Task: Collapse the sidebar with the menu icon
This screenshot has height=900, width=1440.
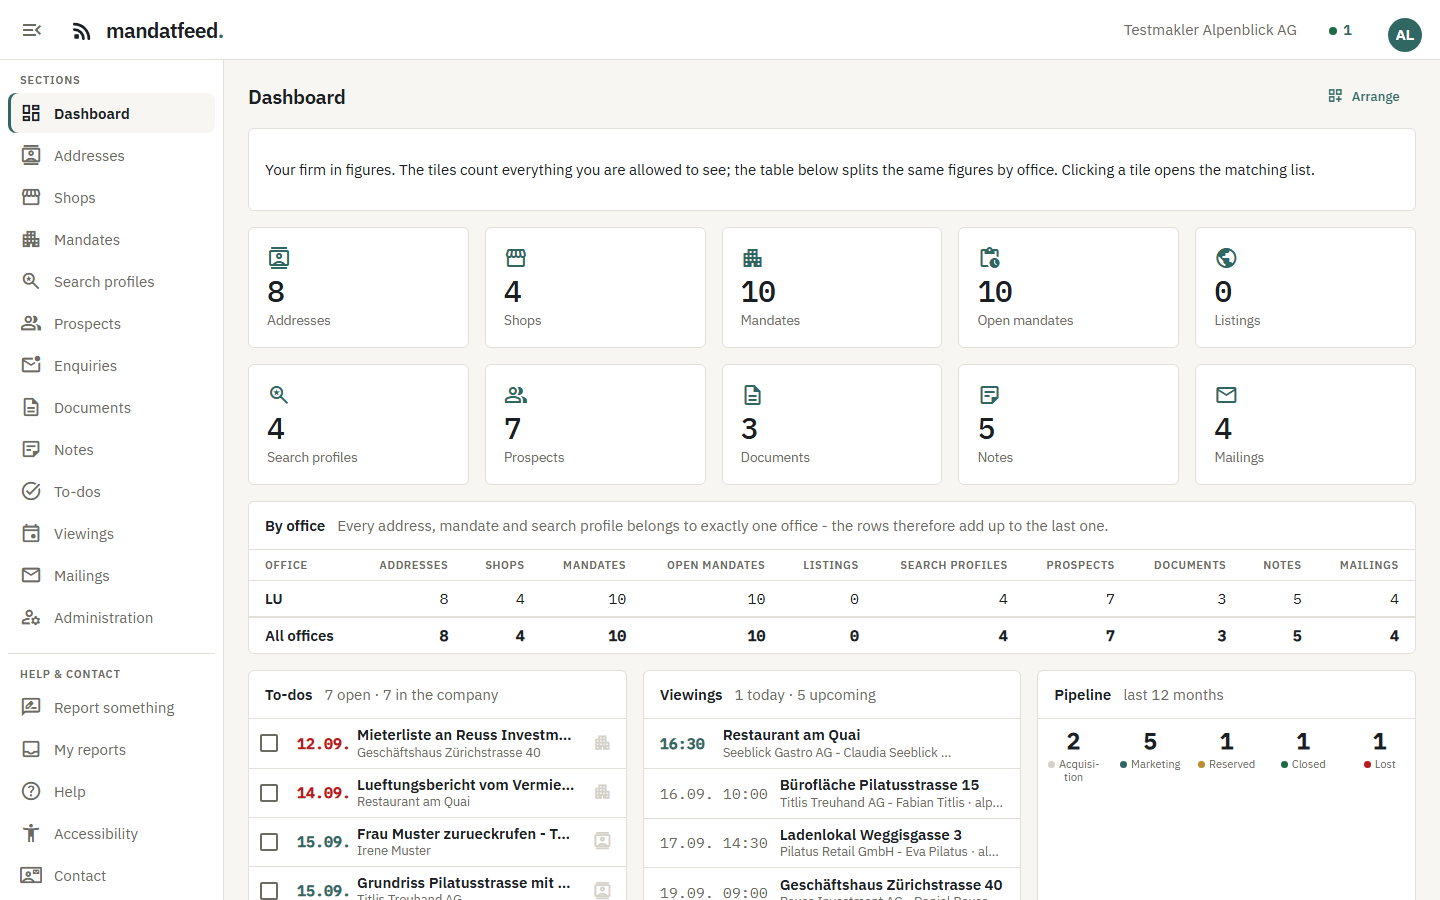Action: [32, 30]
